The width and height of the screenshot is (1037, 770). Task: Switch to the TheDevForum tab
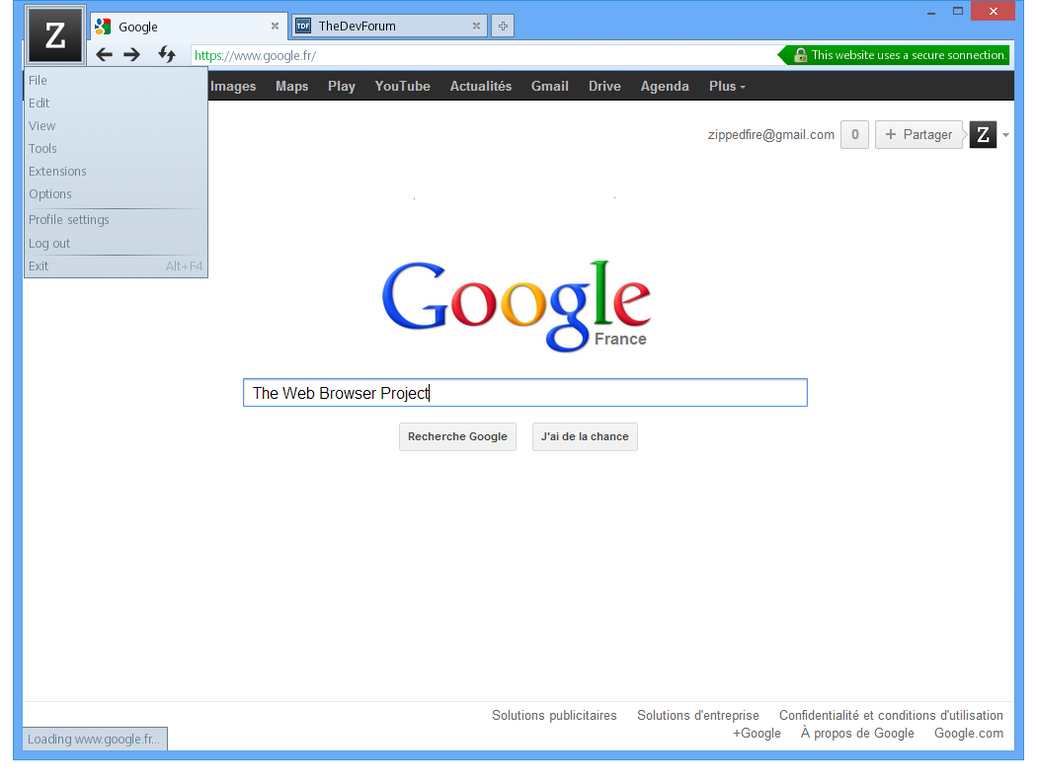(389, 26)
